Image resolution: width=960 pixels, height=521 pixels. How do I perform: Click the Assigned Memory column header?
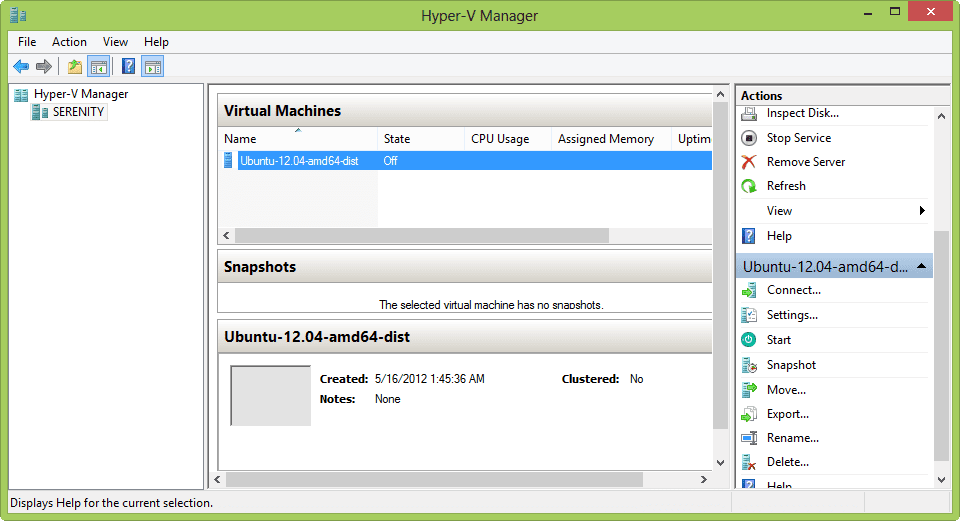611,139
